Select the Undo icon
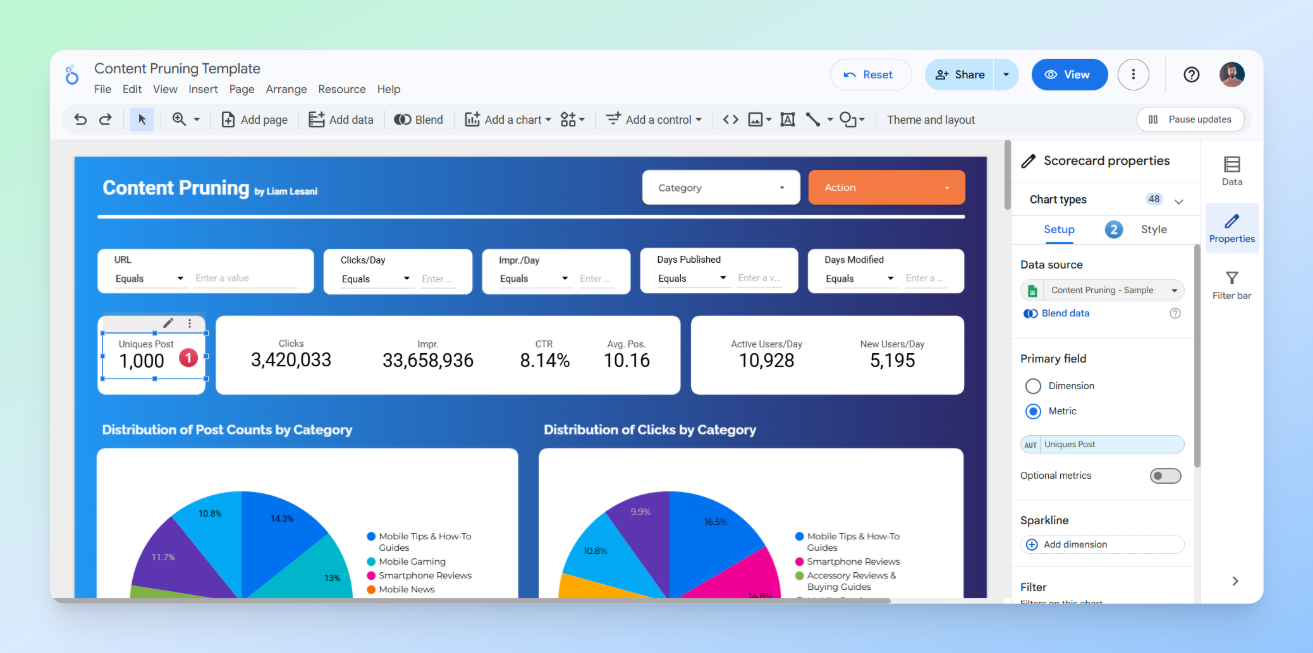1313x653 pixels. [80, 119]
